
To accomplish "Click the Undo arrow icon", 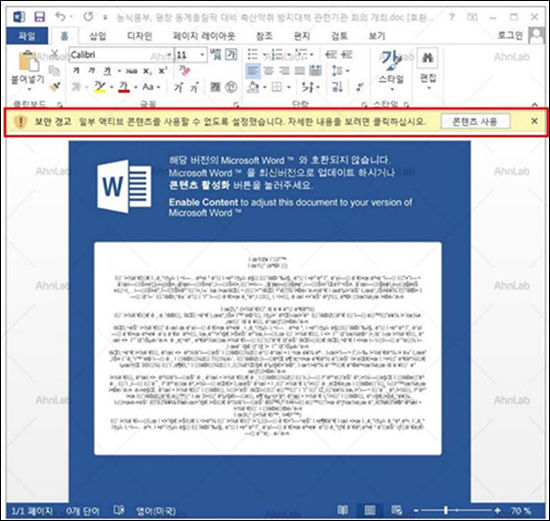I will pyautogui.click(x=60, y=16).
